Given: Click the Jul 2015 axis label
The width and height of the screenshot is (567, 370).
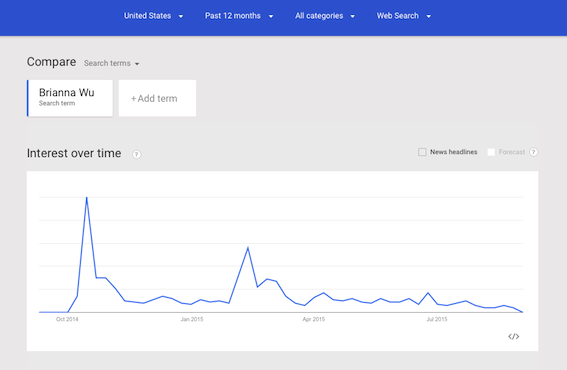Looking at the screenshot, I should point(437,319).
